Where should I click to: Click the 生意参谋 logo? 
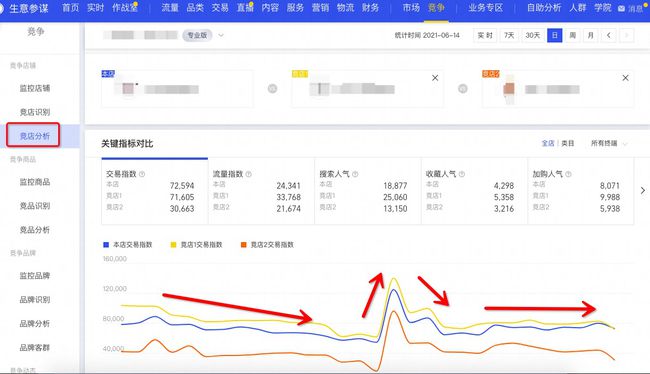[x=28, y=8]
